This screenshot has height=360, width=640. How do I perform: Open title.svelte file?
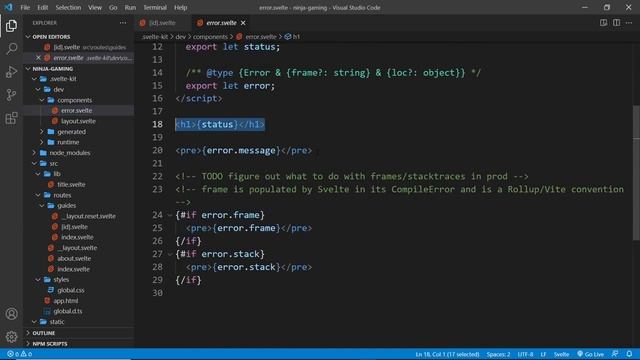click(71, 184)
